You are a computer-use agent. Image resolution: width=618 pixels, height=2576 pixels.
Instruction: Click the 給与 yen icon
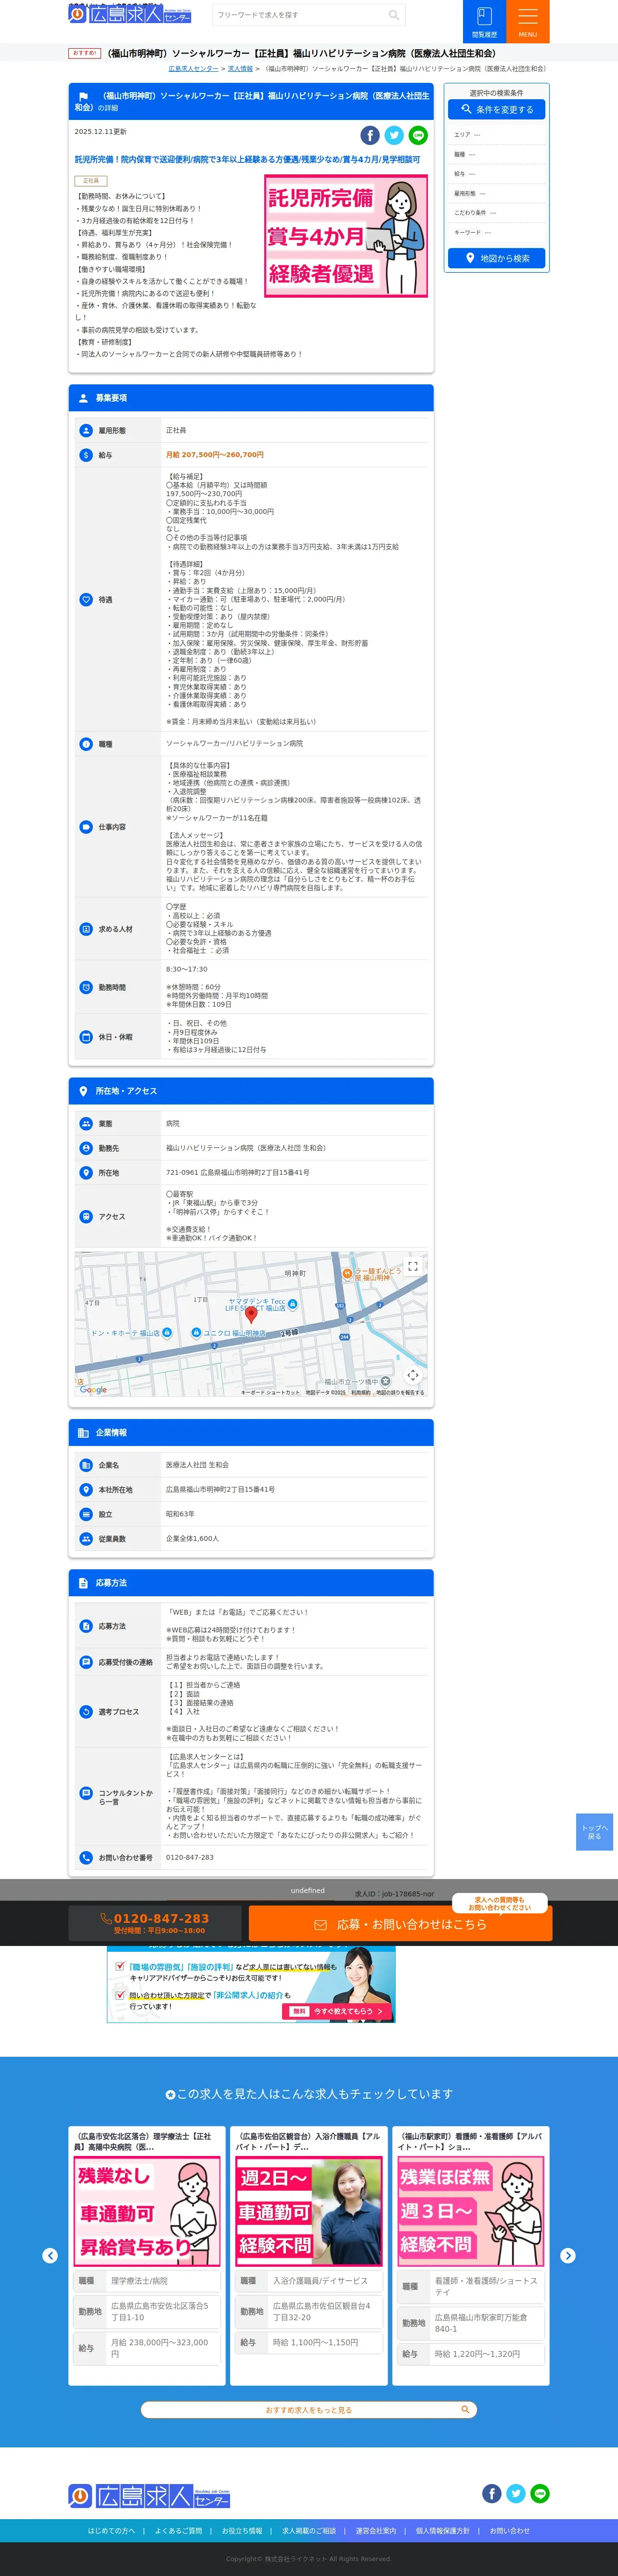click(x=86, y=455)
